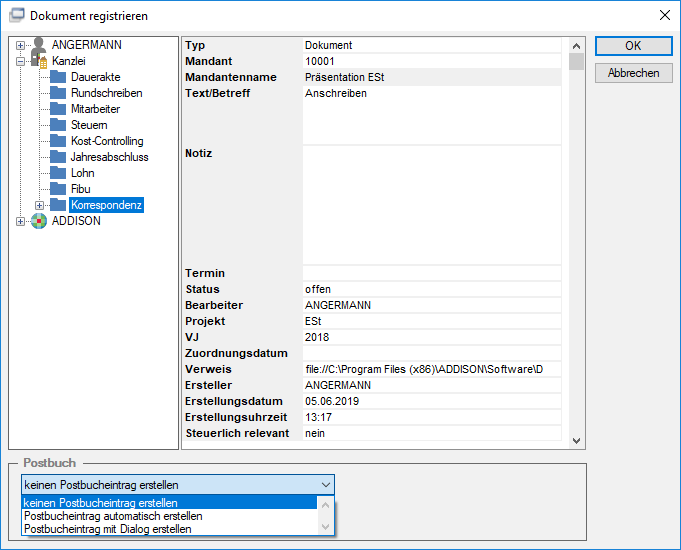Click the Steuerlich relevant field nein
The width and height of the screenshot is (681, 550).
(x=432, y=434)
